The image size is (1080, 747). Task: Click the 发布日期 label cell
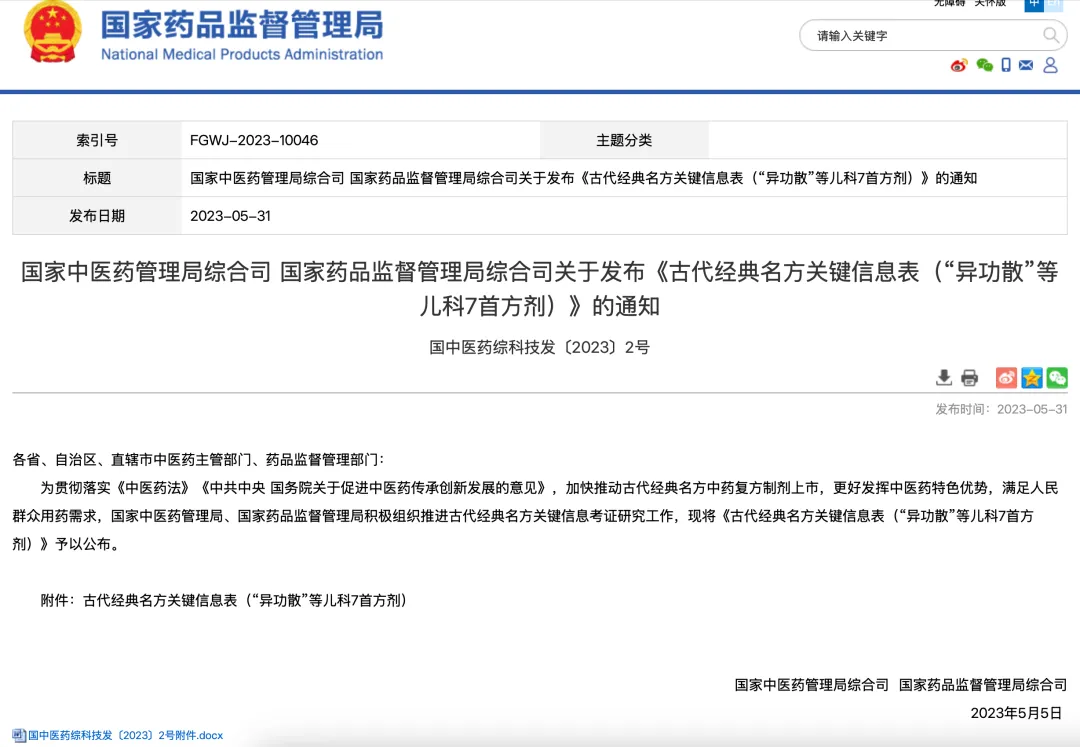tap(97, 216)
